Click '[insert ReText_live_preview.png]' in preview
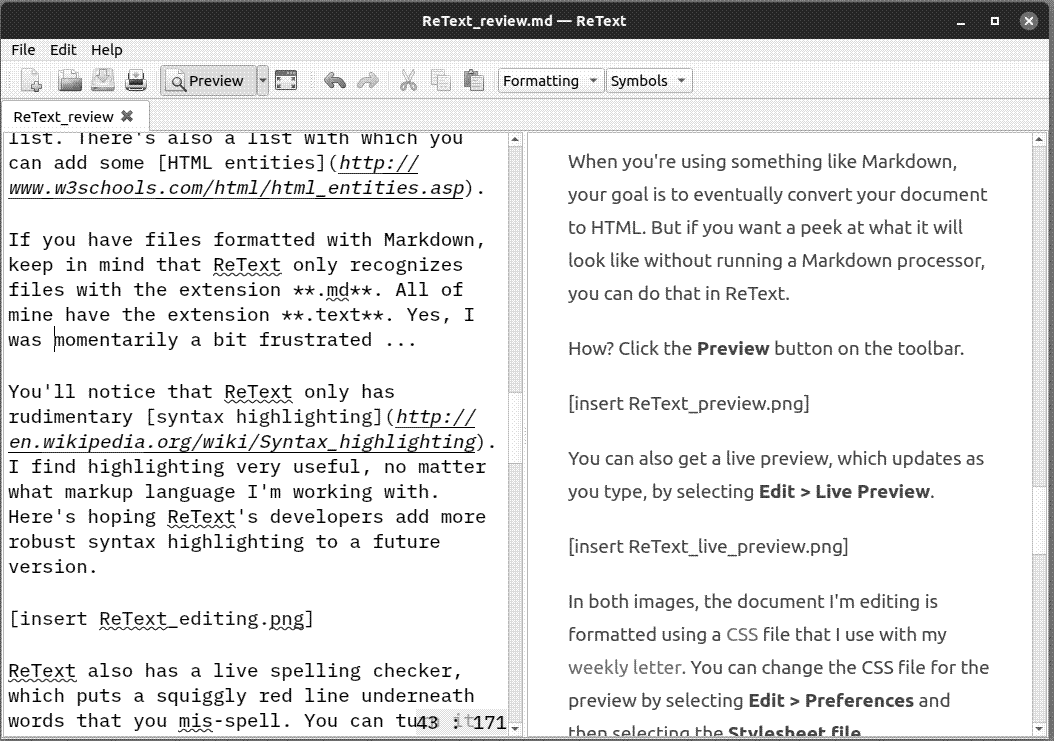The width and height of the screenshot is (1054, 741). coord(708,546)
